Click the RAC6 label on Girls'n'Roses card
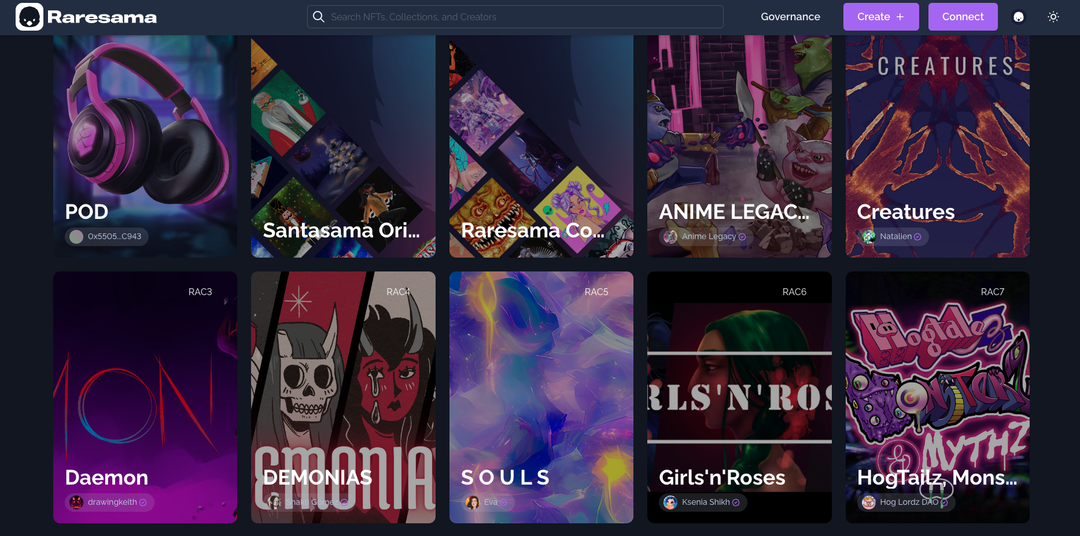This screenshot has height=536, width=1080. (x=794, y=291)
